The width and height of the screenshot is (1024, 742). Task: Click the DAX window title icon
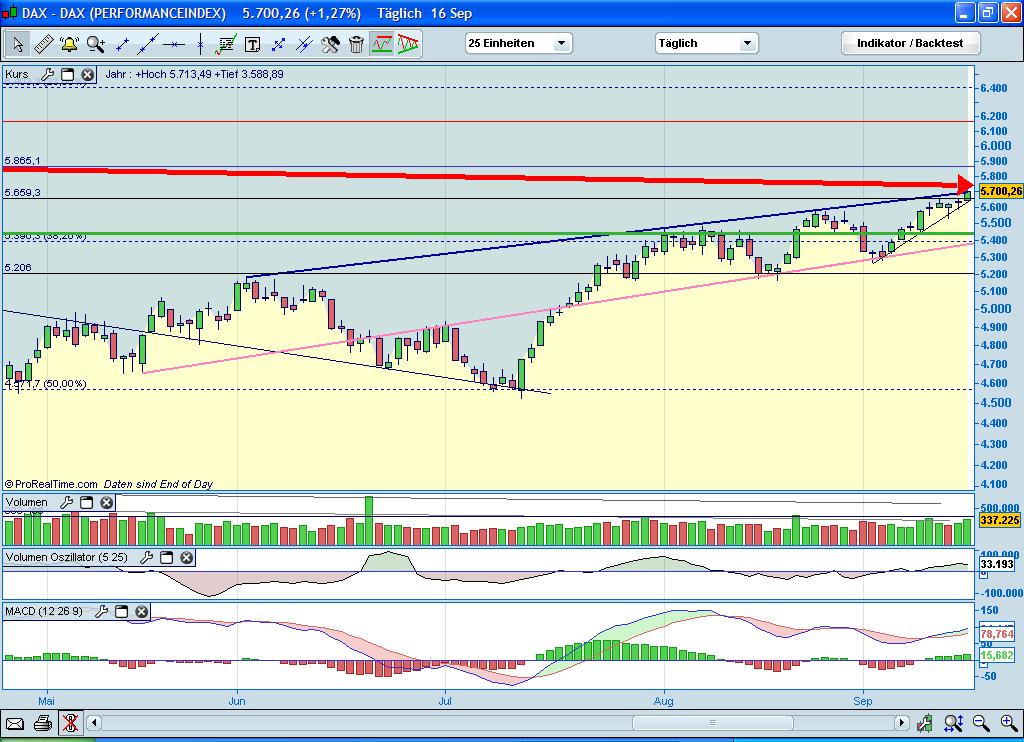9,13
